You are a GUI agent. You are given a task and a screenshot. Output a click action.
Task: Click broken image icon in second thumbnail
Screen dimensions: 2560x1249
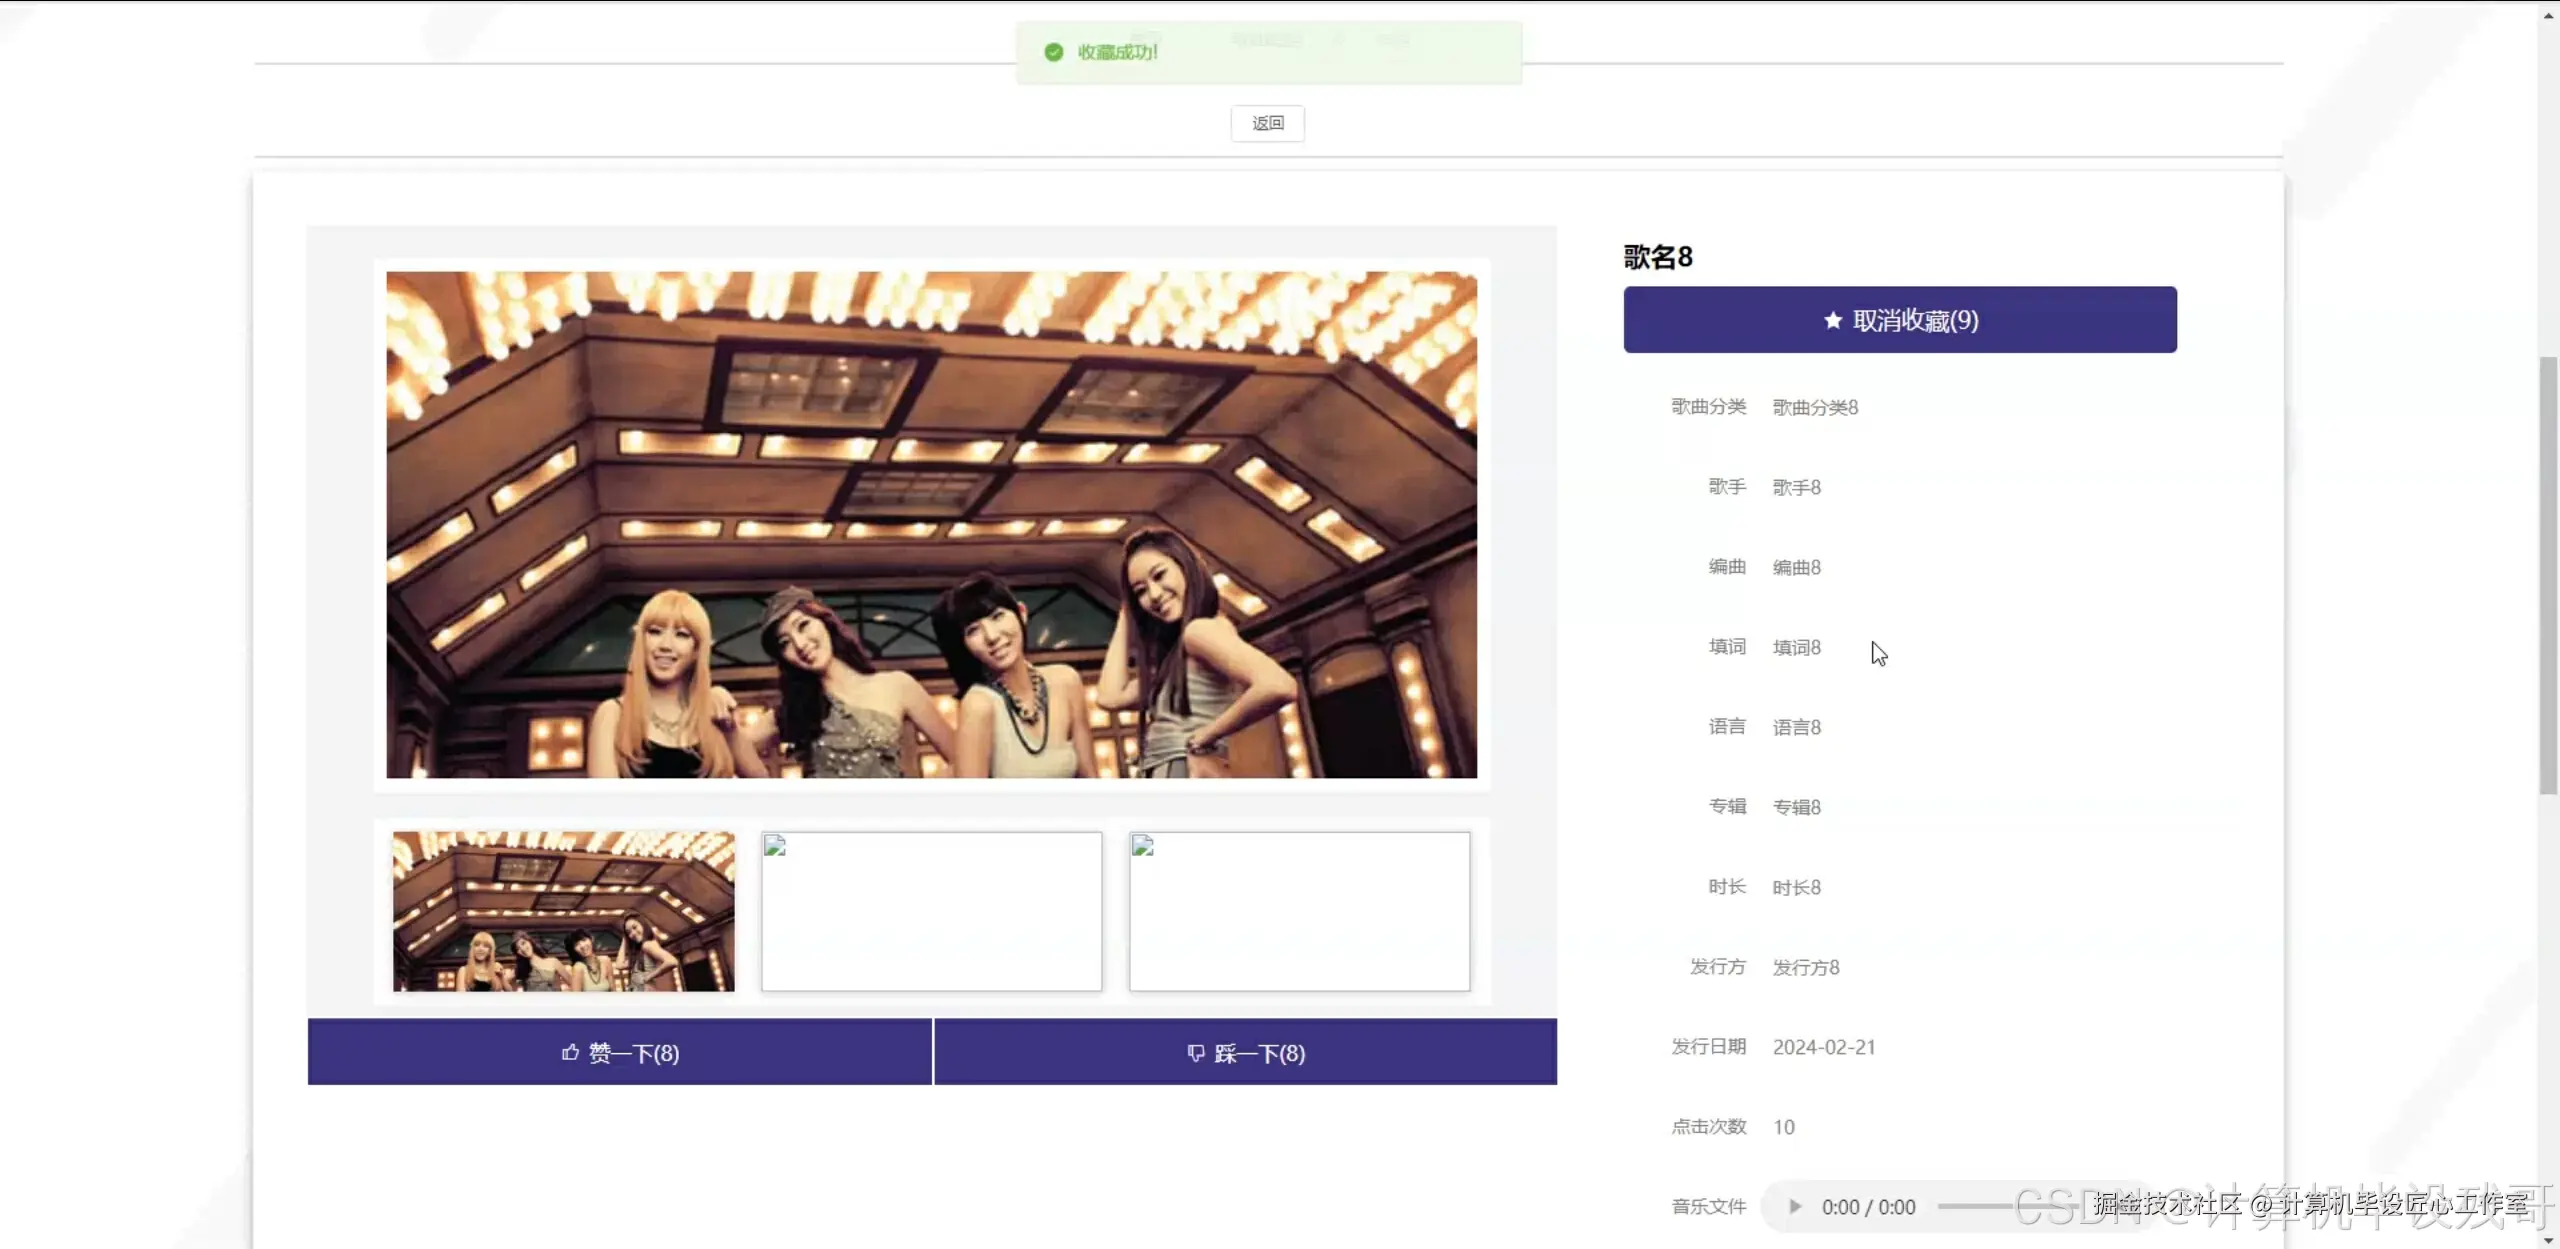pos(775,846)
